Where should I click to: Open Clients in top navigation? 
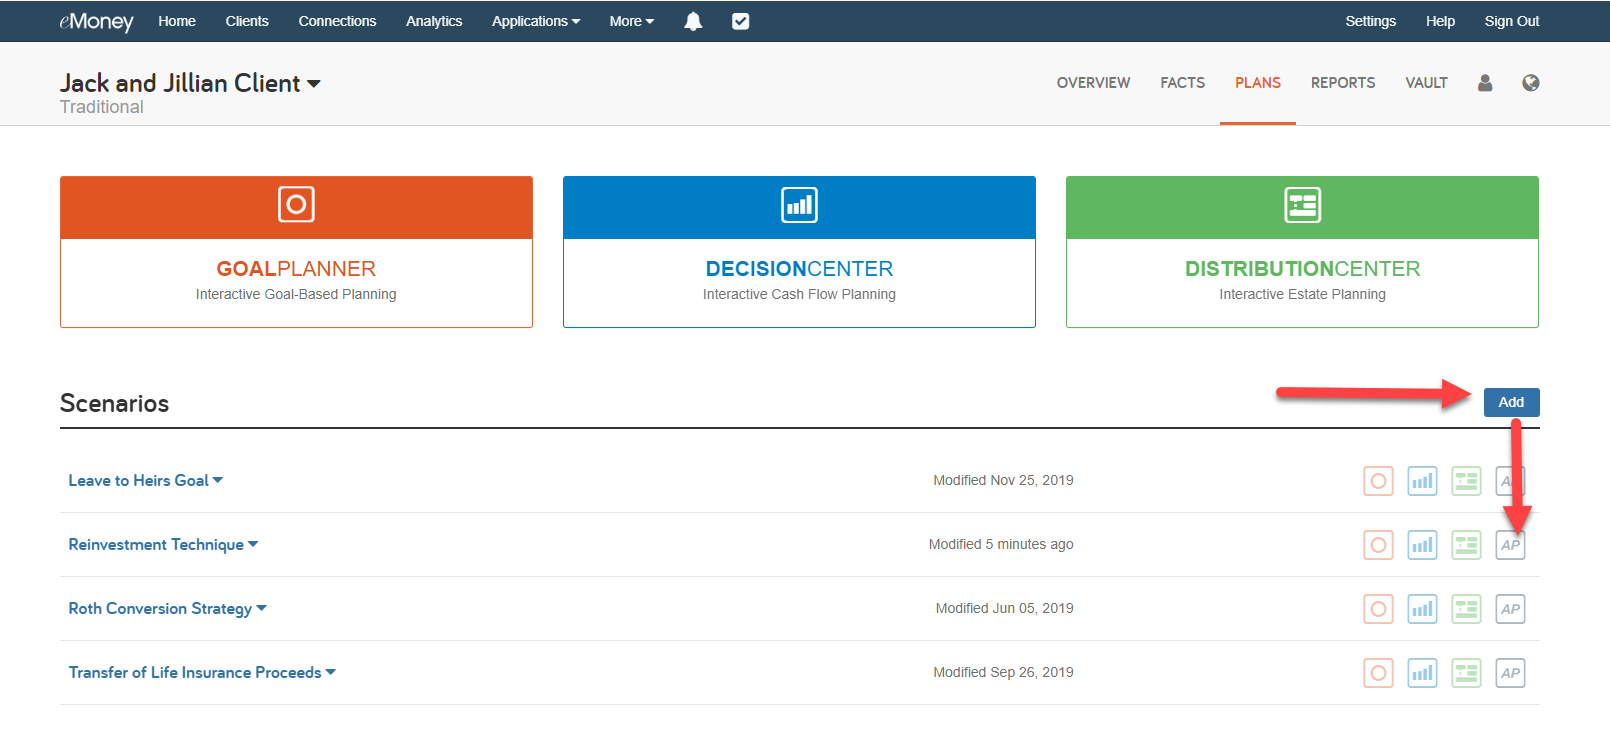pos(247,21)
